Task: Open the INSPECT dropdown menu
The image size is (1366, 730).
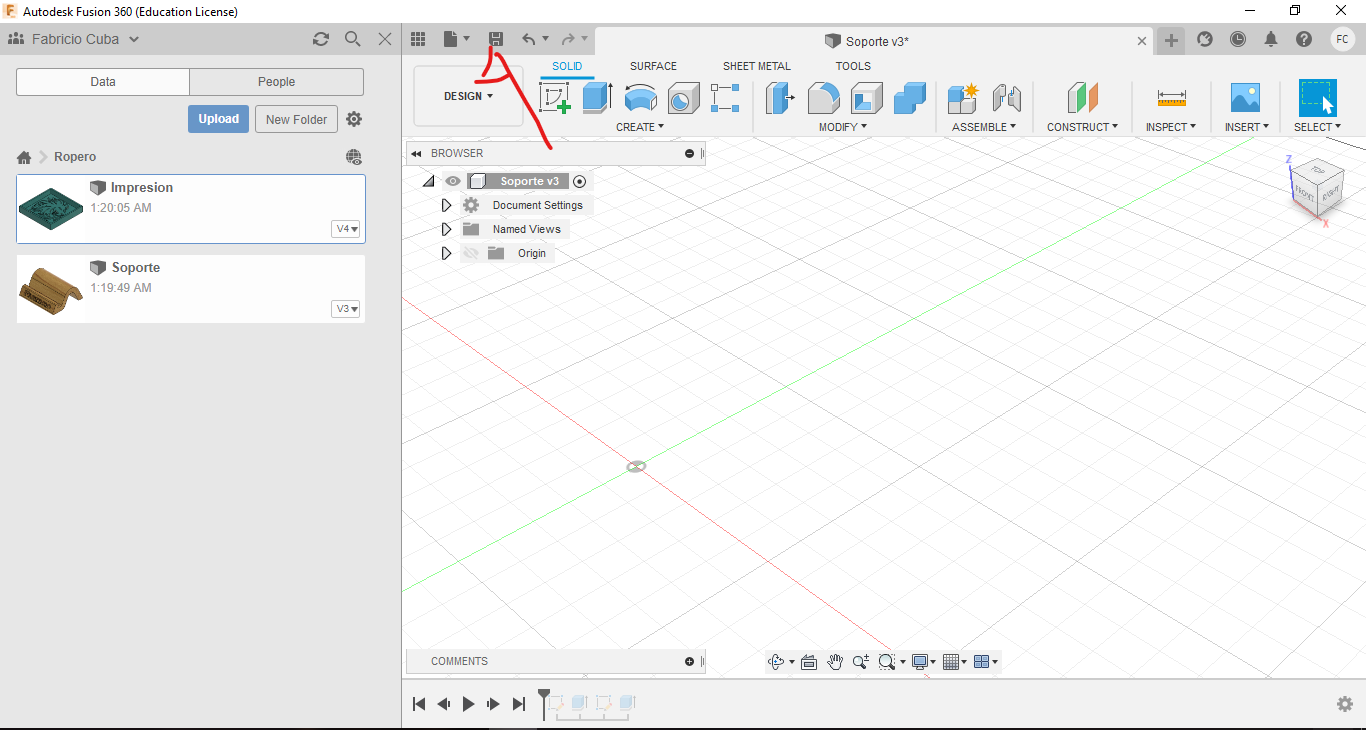Action: [1171, 127]
